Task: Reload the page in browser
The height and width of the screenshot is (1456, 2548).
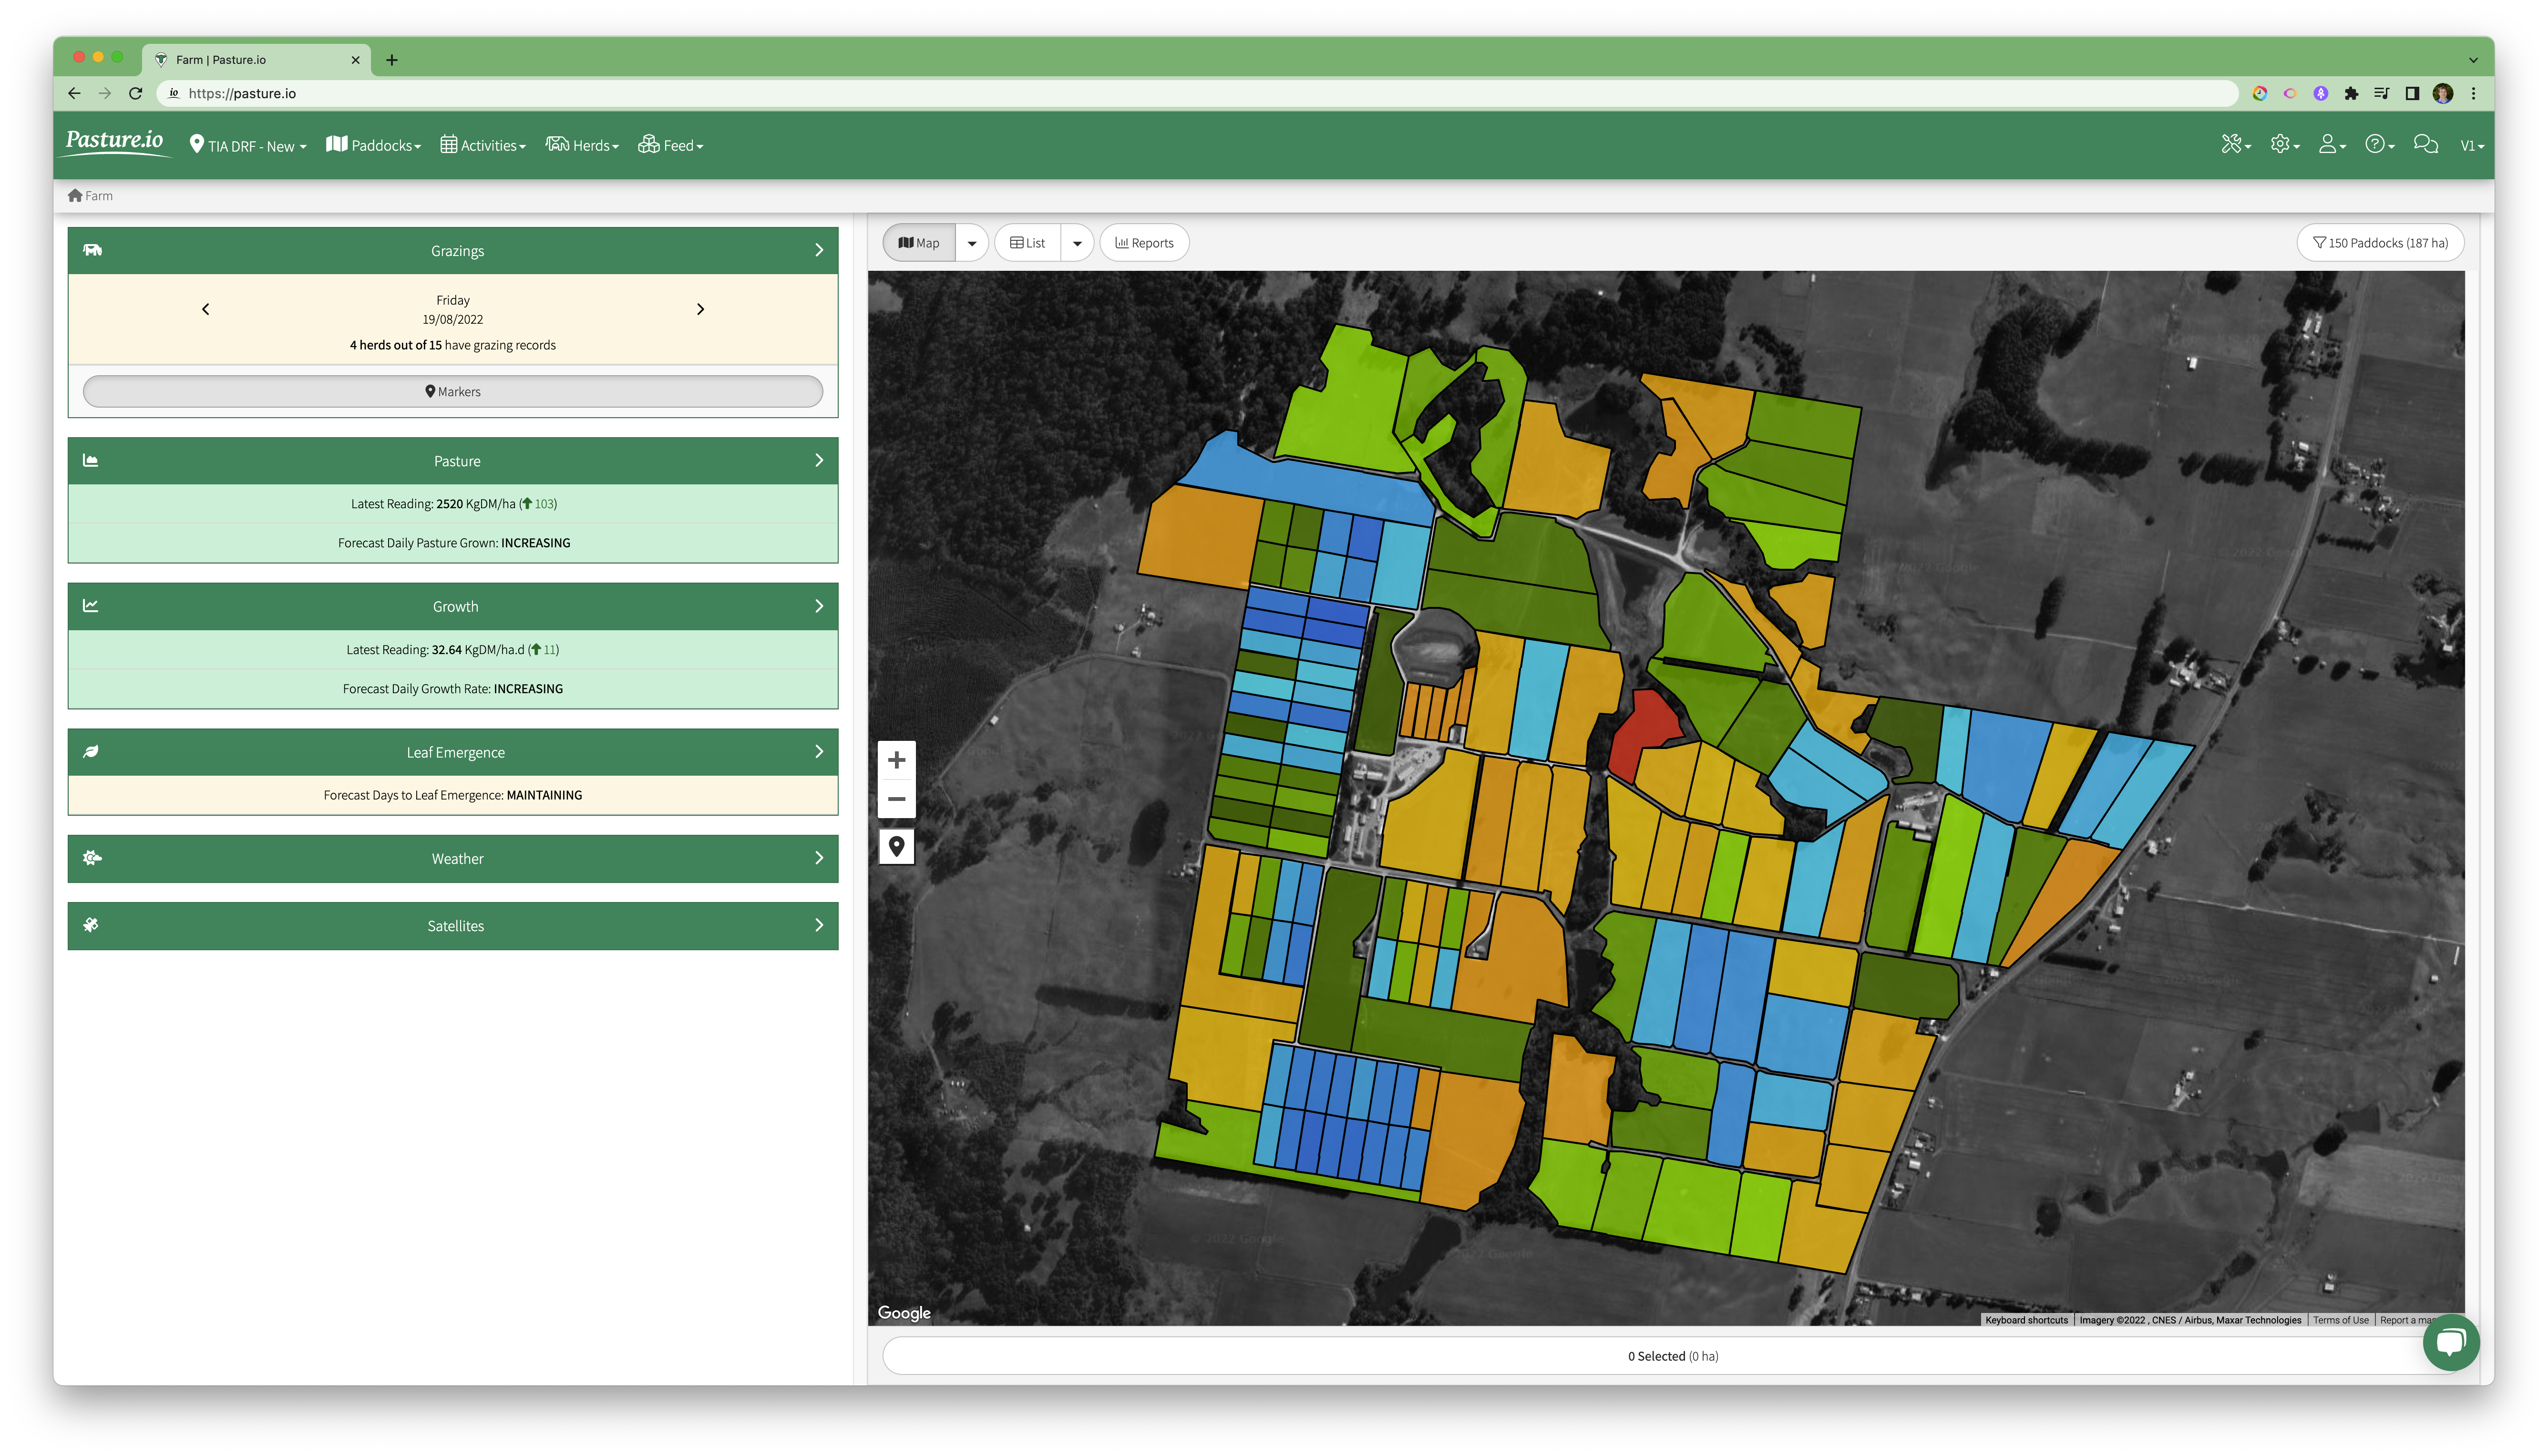Action: coord(136,93)
